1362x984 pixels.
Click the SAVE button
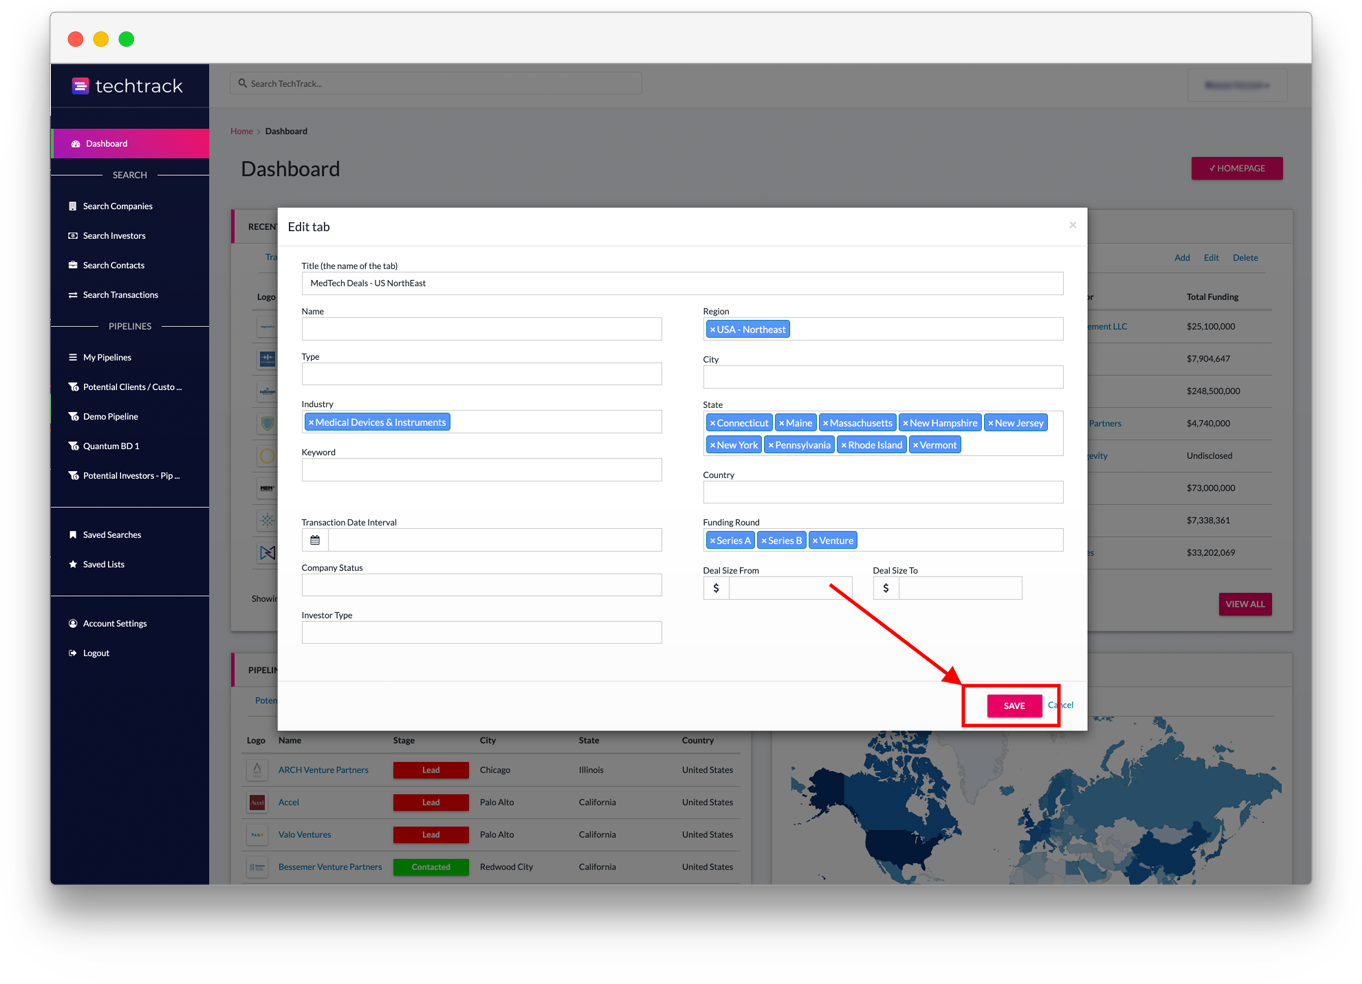pos(1013,705)
